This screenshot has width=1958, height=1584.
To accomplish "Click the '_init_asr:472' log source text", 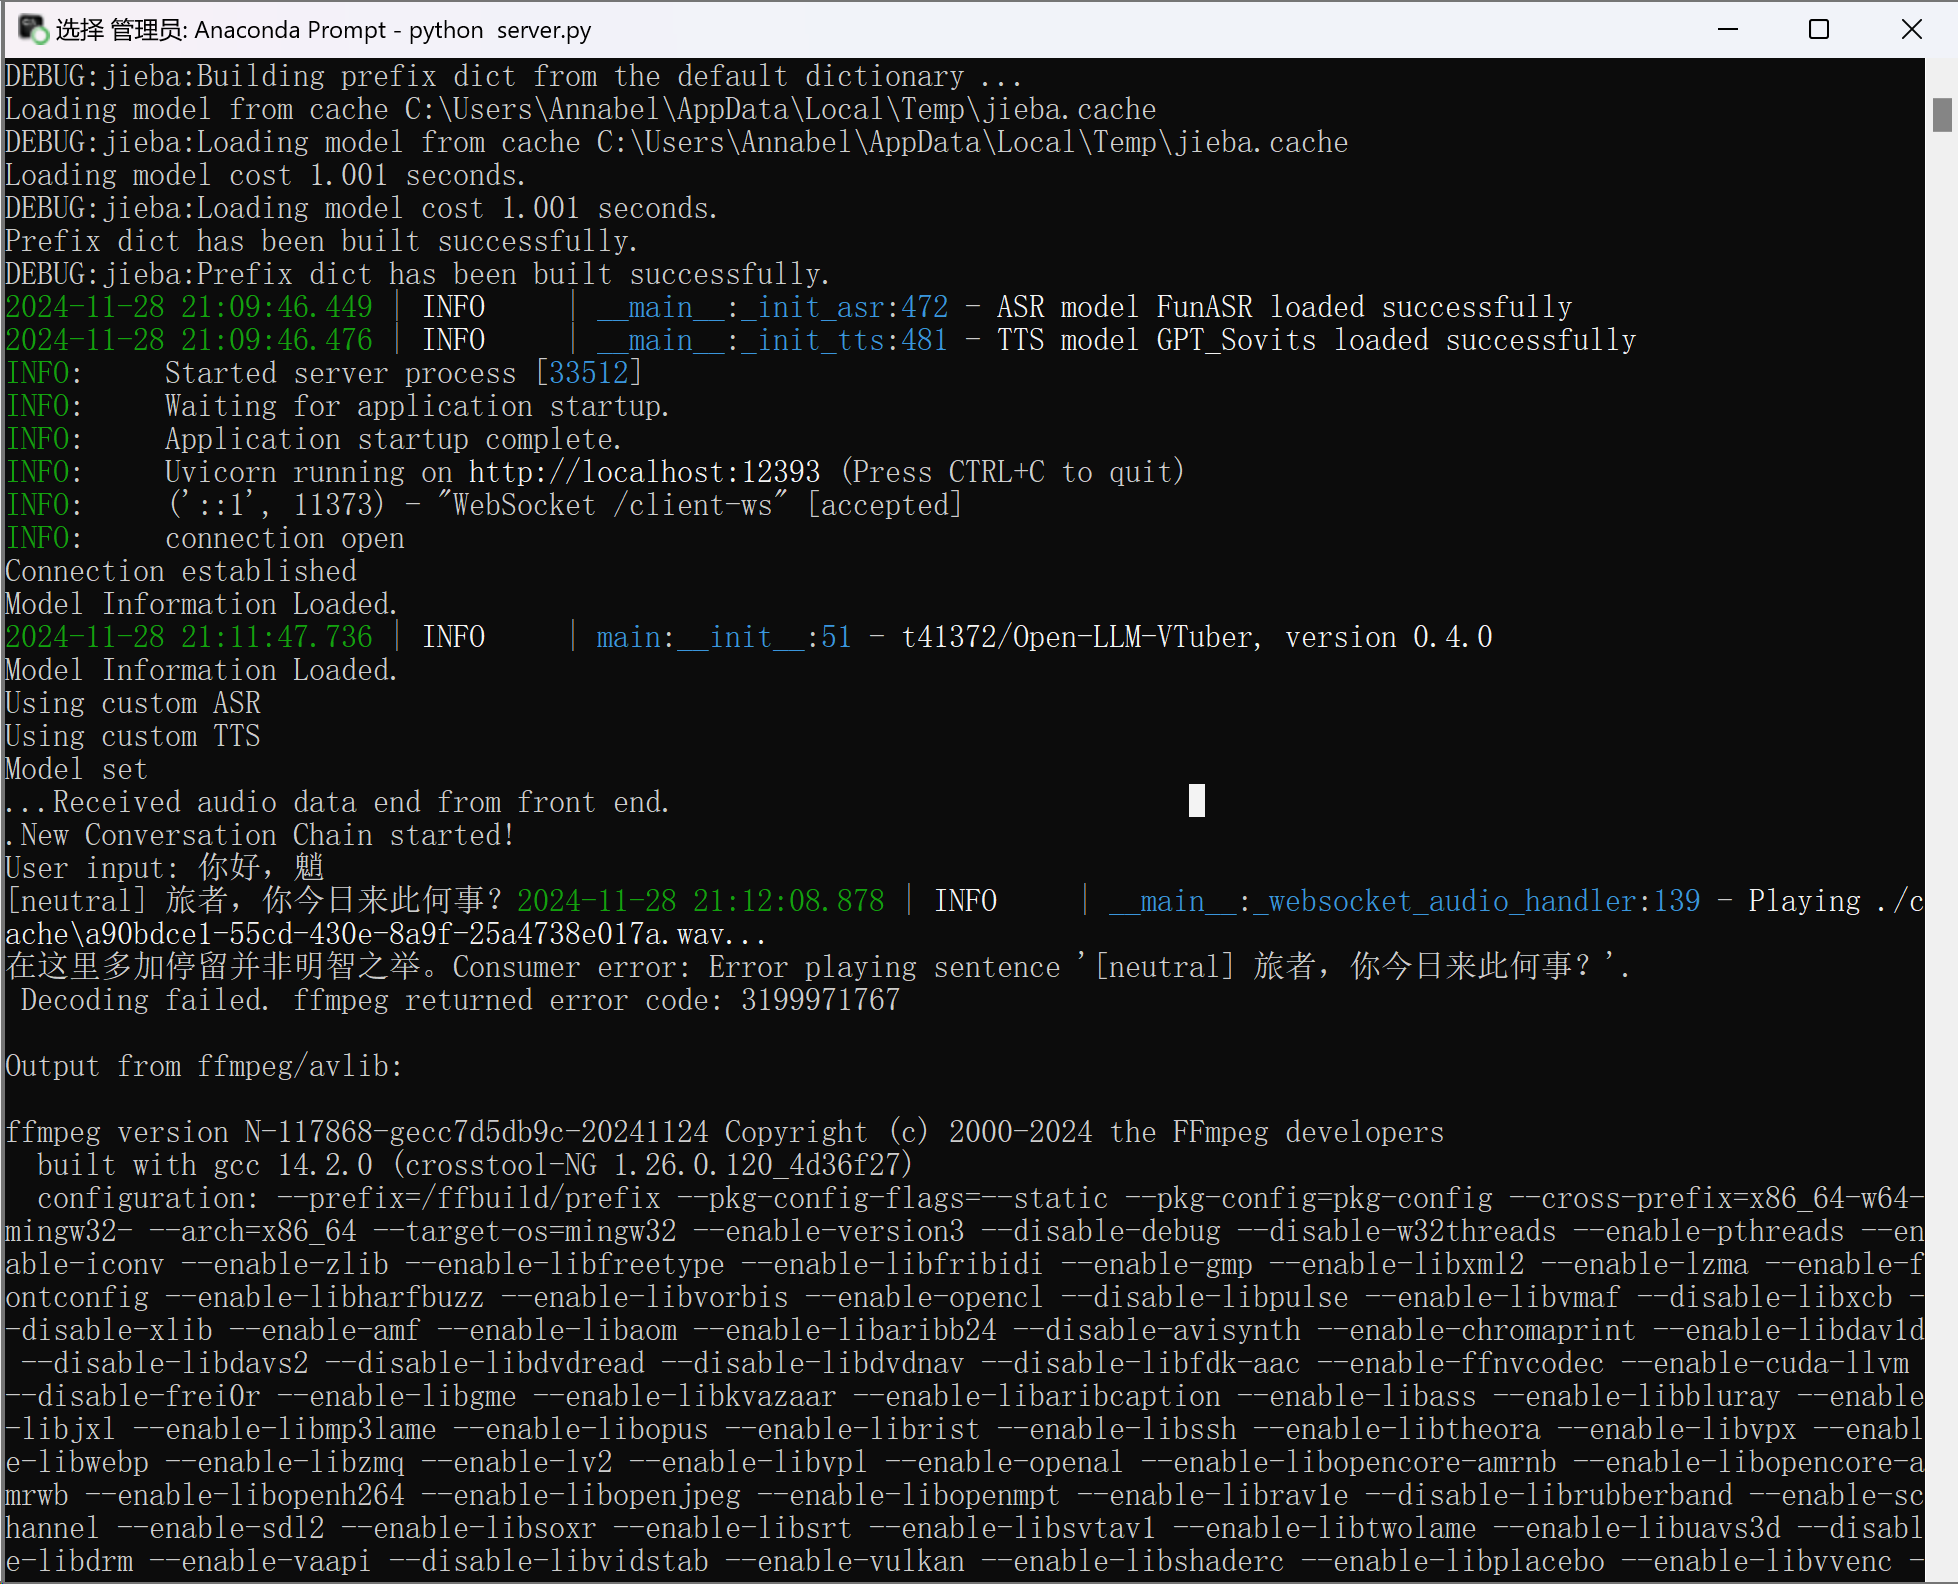I will [x=845, y=307].
